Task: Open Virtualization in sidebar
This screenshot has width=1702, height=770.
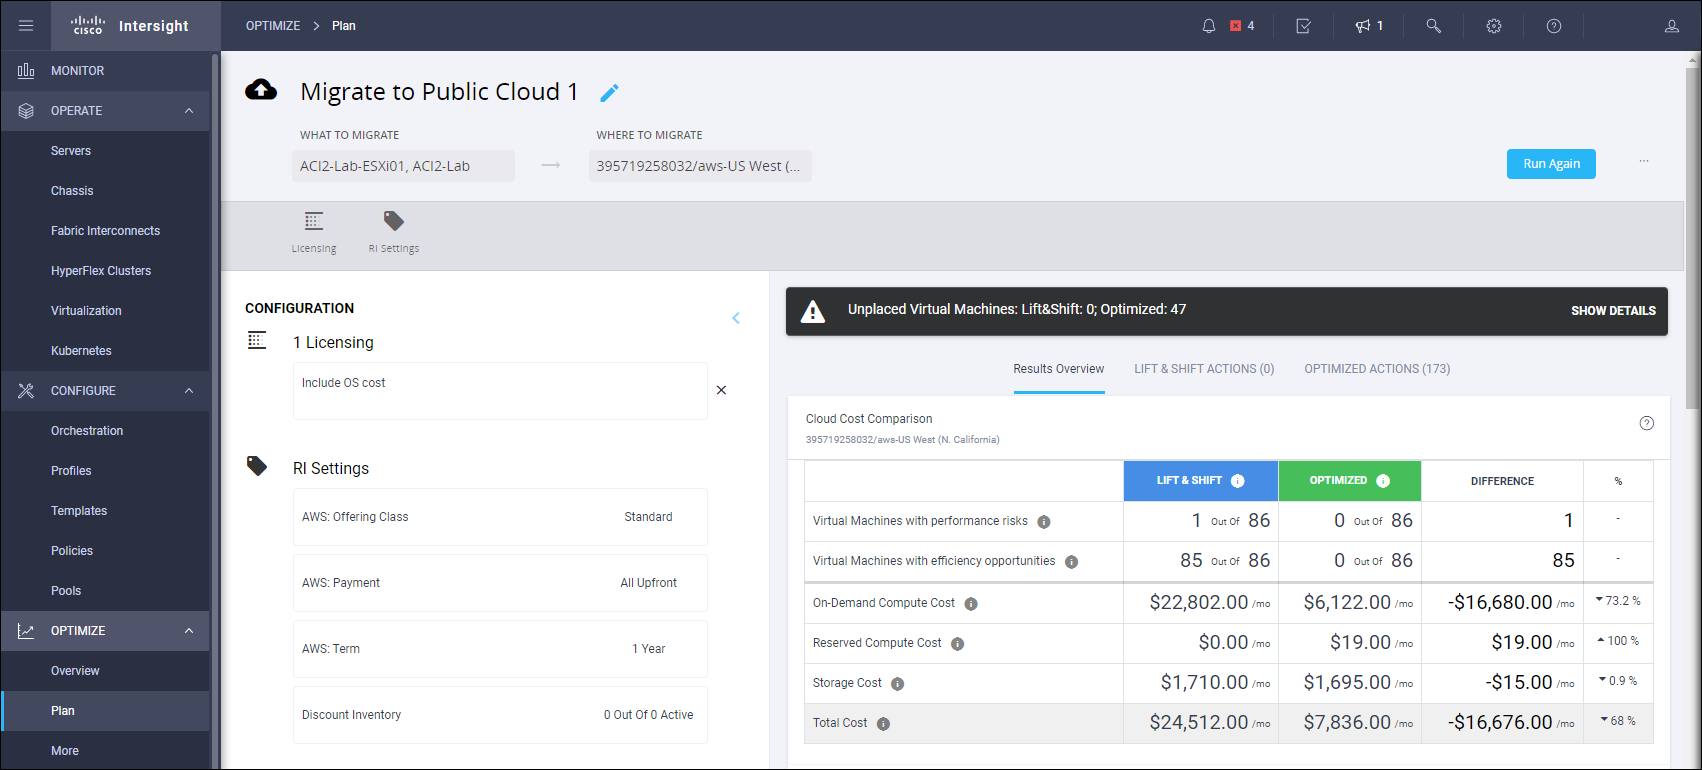Action: coord(105,311)
